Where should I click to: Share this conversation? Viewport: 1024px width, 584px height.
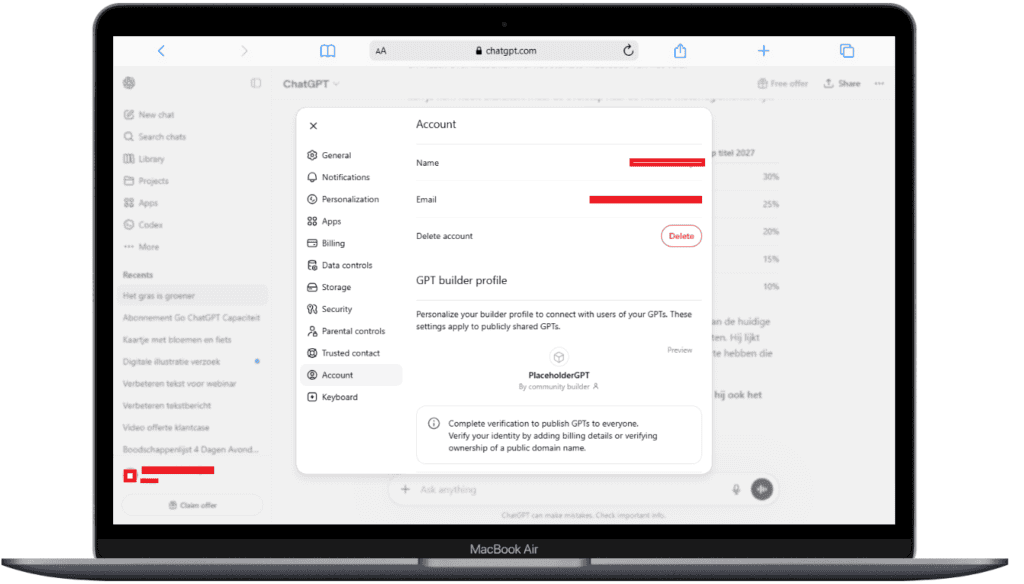[842, 84]
